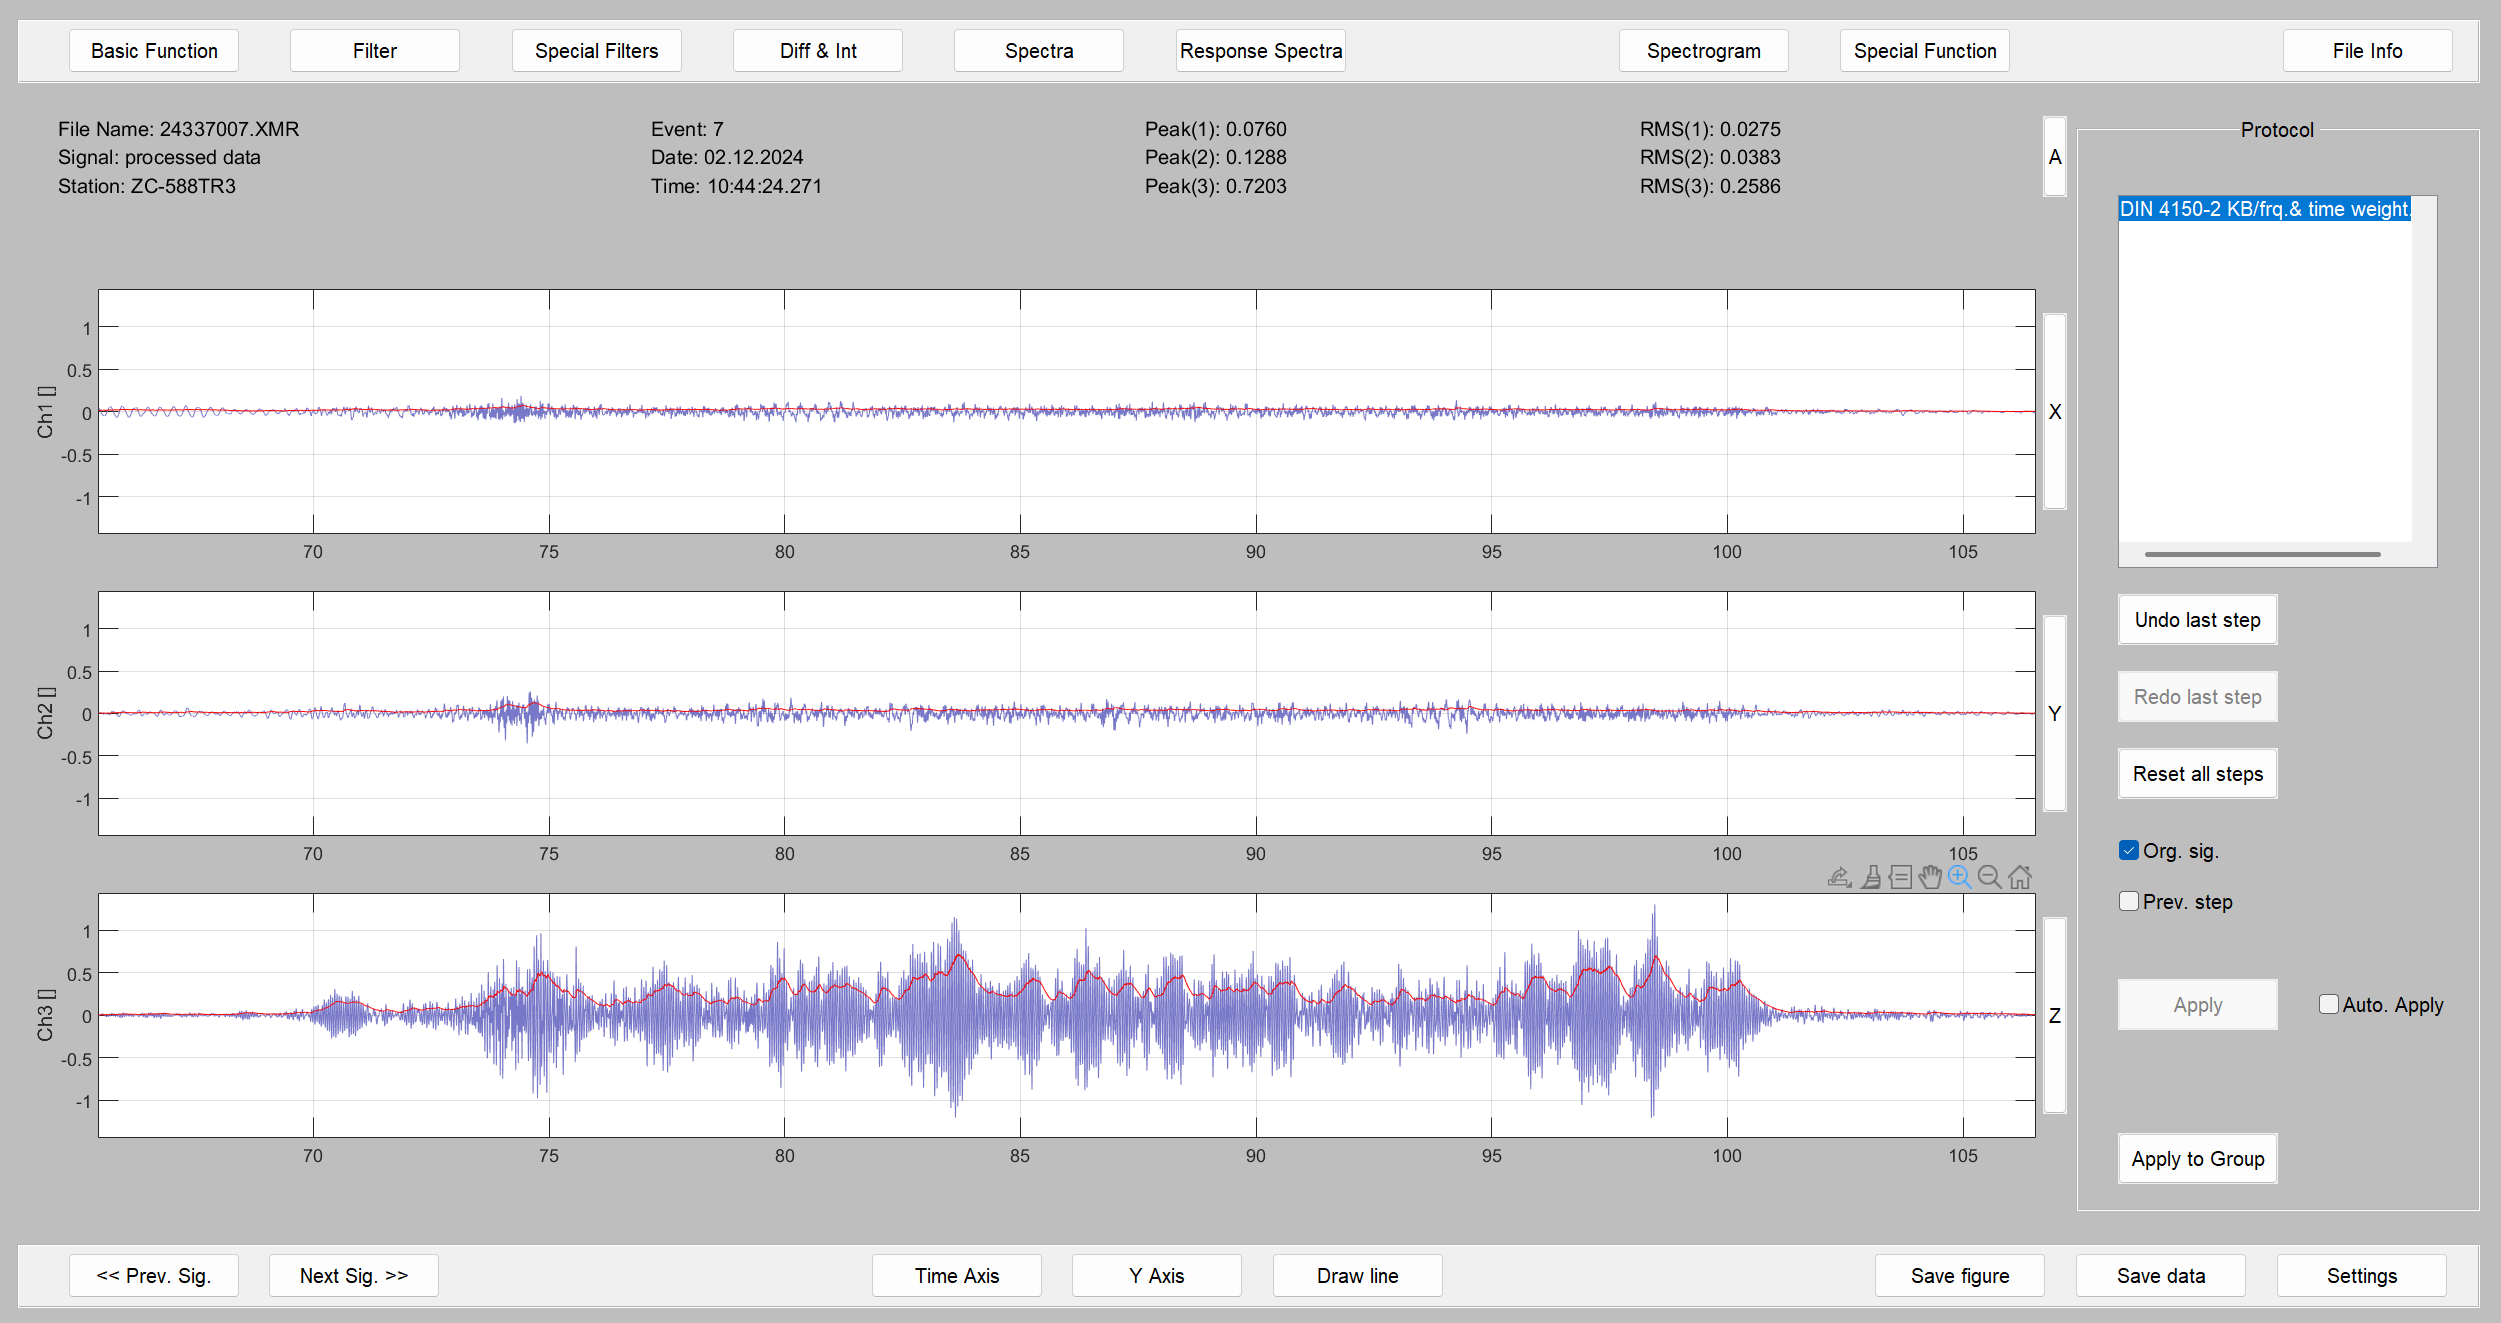
Task: Tick the Auto. Apply checkbox
Action: tap(2329, 1005)
